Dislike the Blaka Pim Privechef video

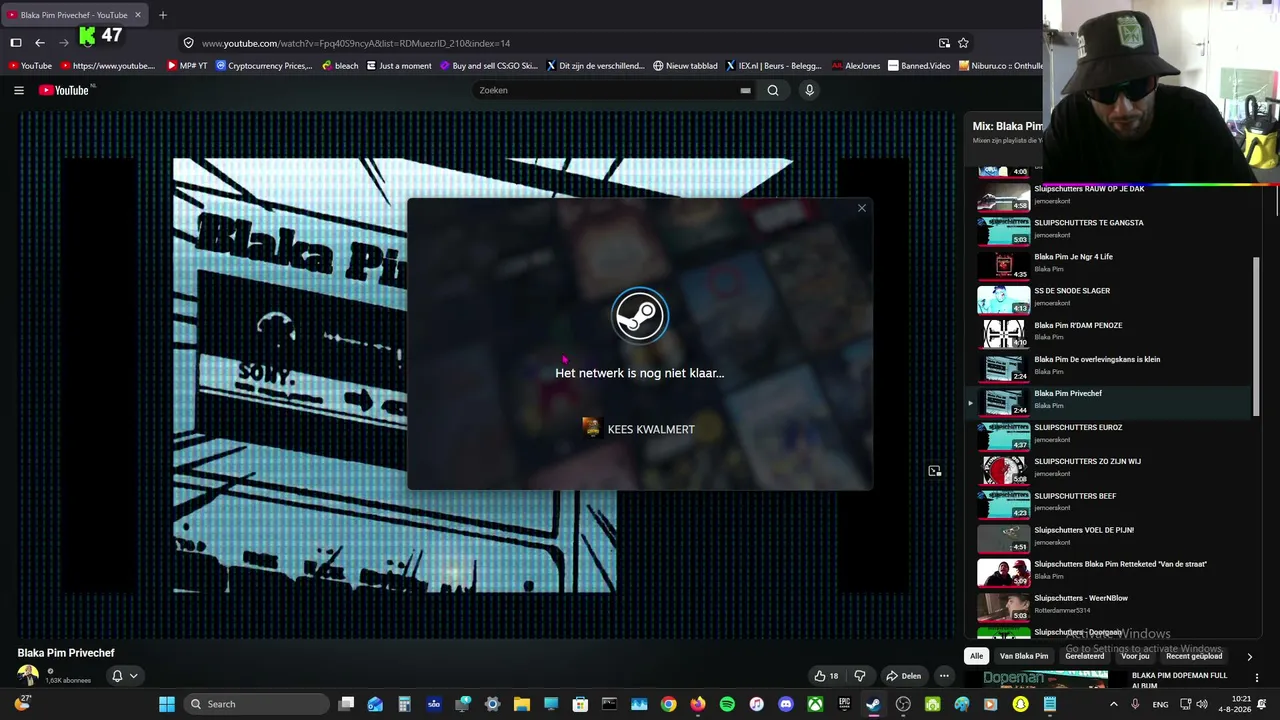859,676
